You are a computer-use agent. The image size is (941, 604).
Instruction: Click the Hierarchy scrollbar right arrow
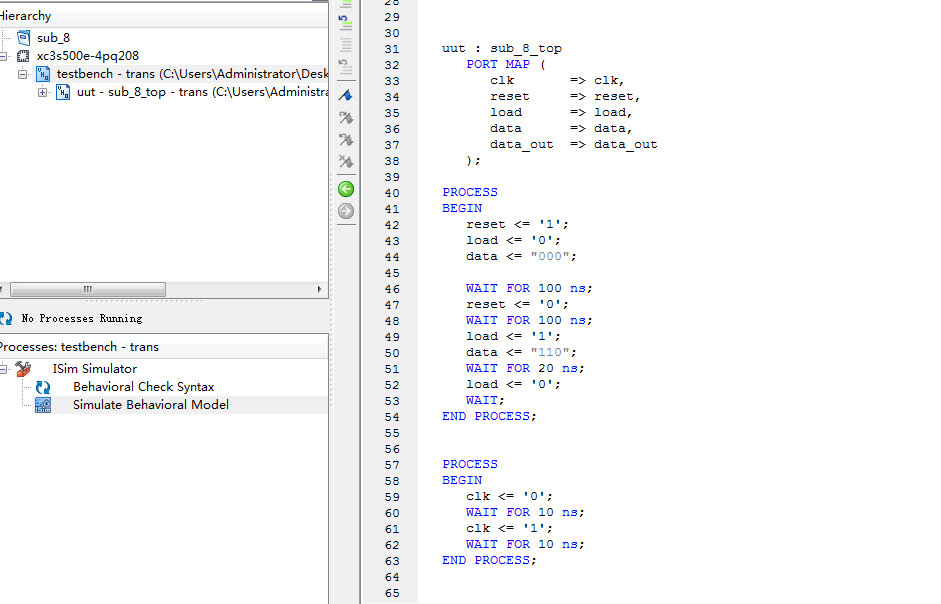click(320, 289)
